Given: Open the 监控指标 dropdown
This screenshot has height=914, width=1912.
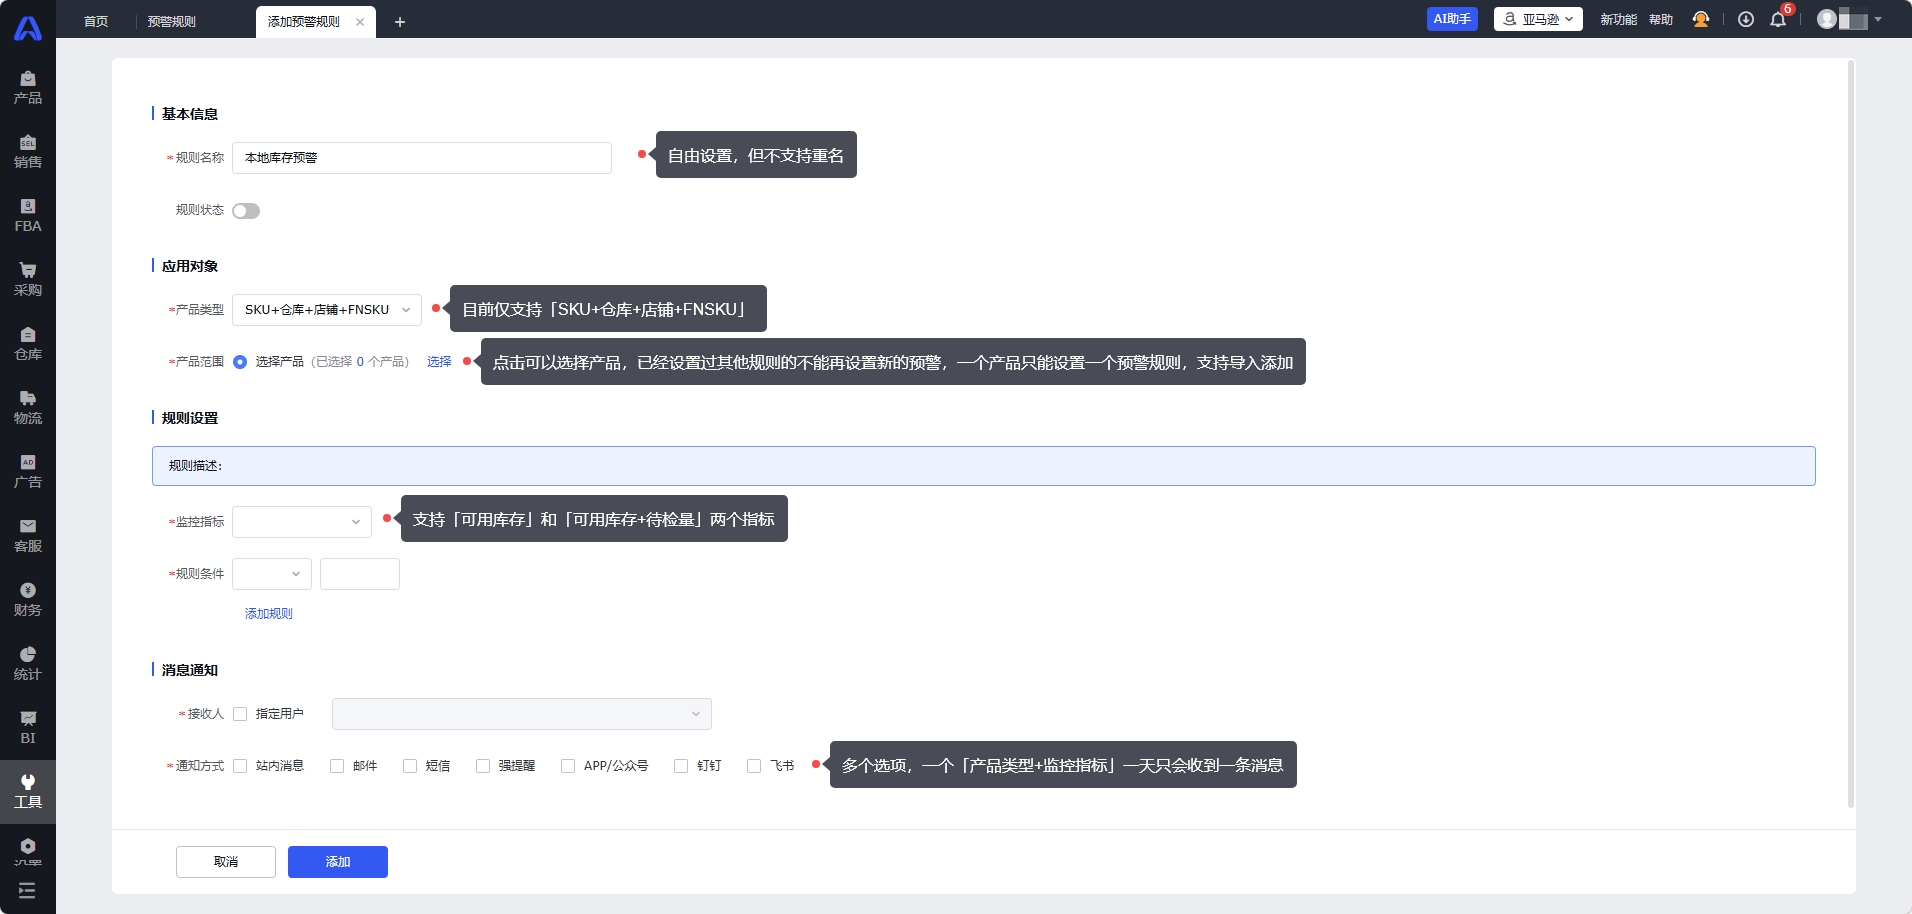Looking at the screenshot, I should [301, 522].
